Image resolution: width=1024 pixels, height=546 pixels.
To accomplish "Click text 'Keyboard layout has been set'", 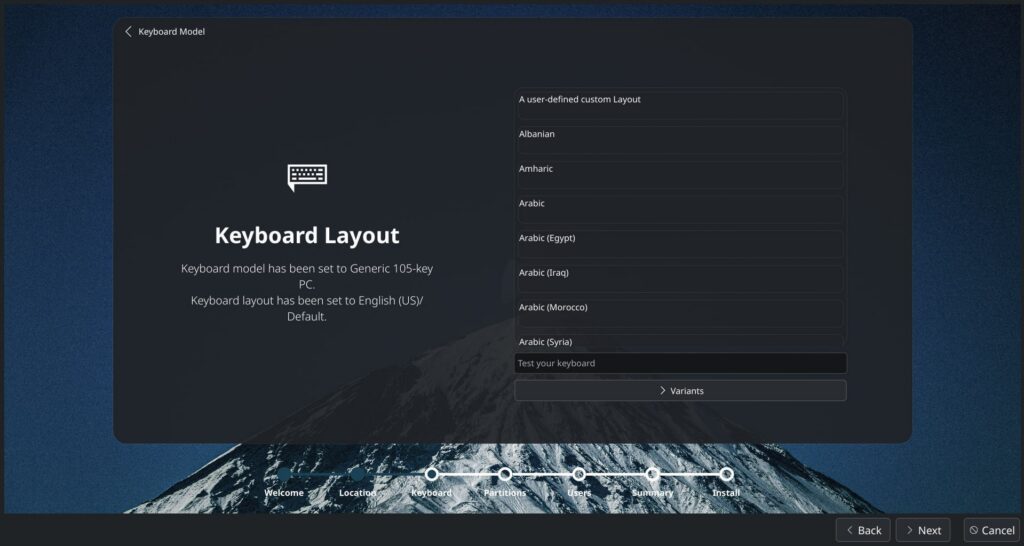I will (264, 300).
